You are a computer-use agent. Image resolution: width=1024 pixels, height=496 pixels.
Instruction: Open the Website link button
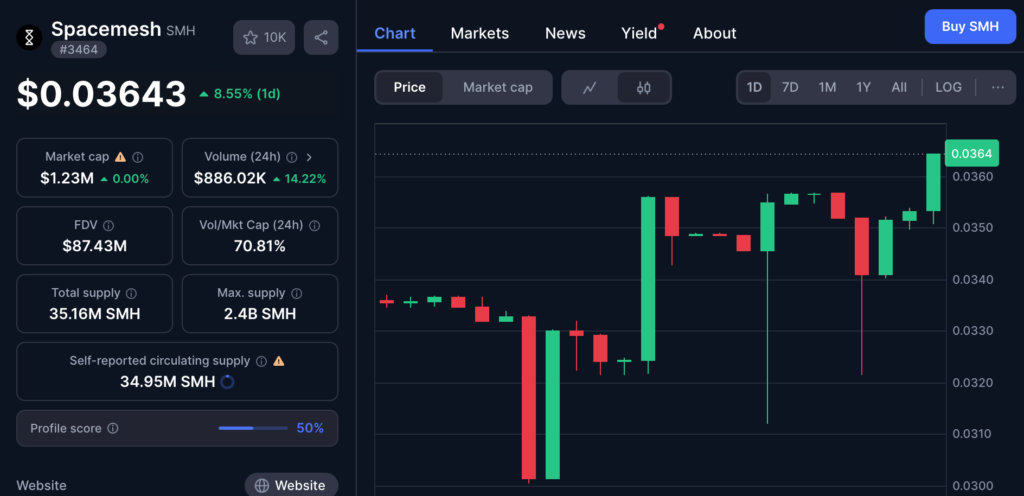pyautogui.click(x=290, y=485)
